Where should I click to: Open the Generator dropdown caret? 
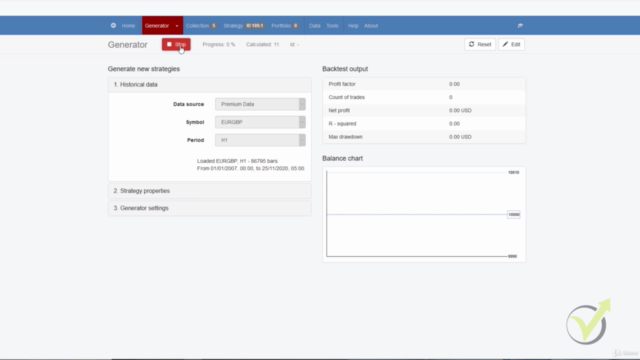pos(177,26)
